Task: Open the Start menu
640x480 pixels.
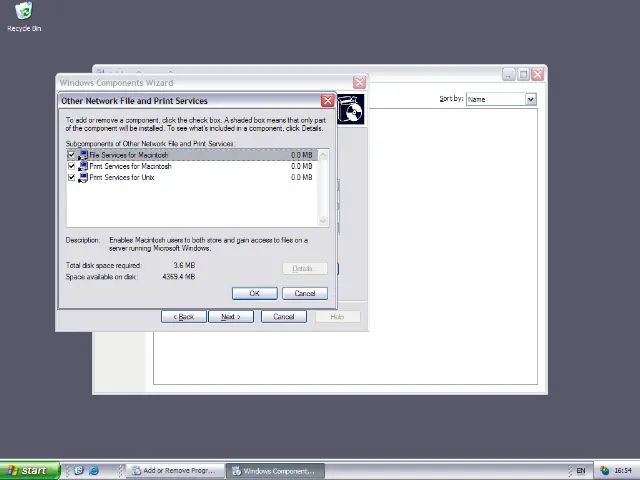Action: click(28, 470)
